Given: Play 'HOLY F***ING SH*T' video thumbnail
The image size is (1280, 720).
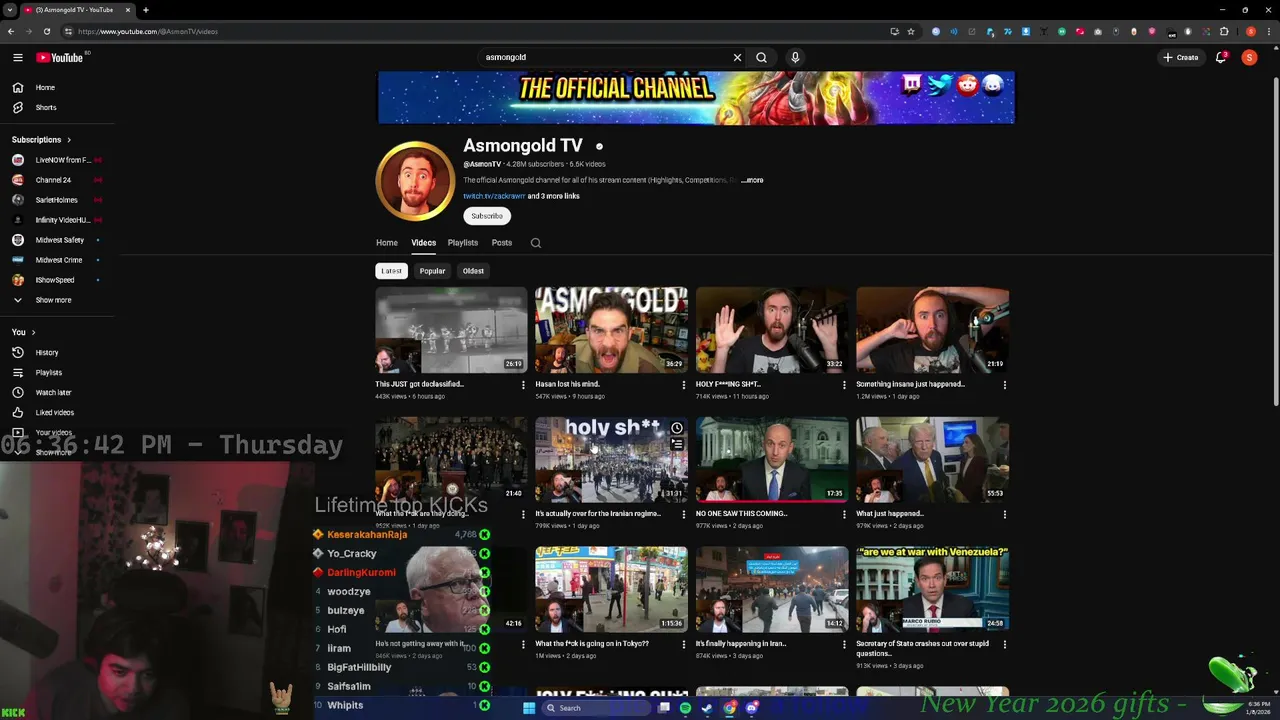Looking at the screenshot, I should (x=772, y=330).
